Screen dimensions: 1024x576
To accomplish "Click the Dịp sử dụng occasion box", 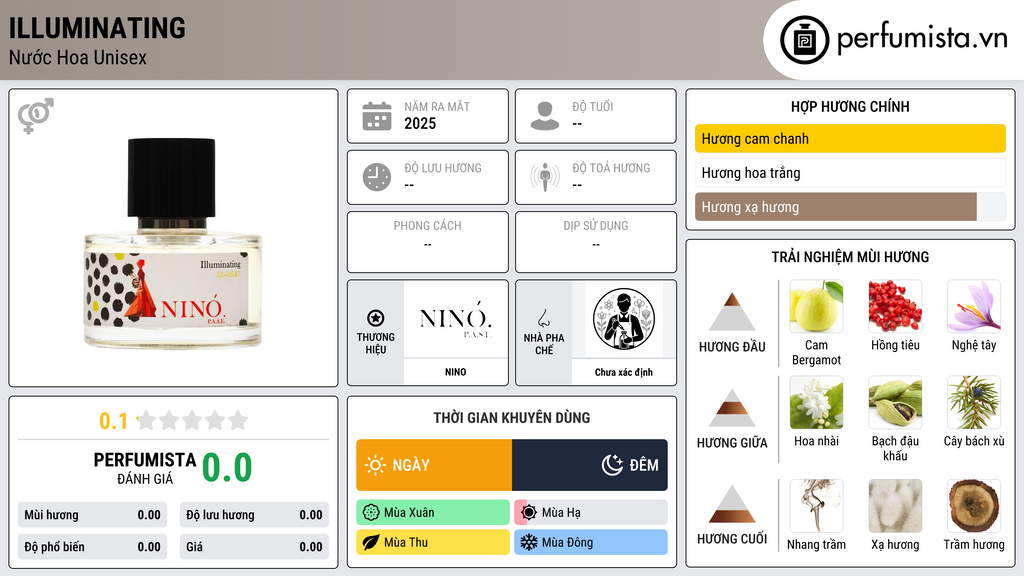I will [596, 242].
